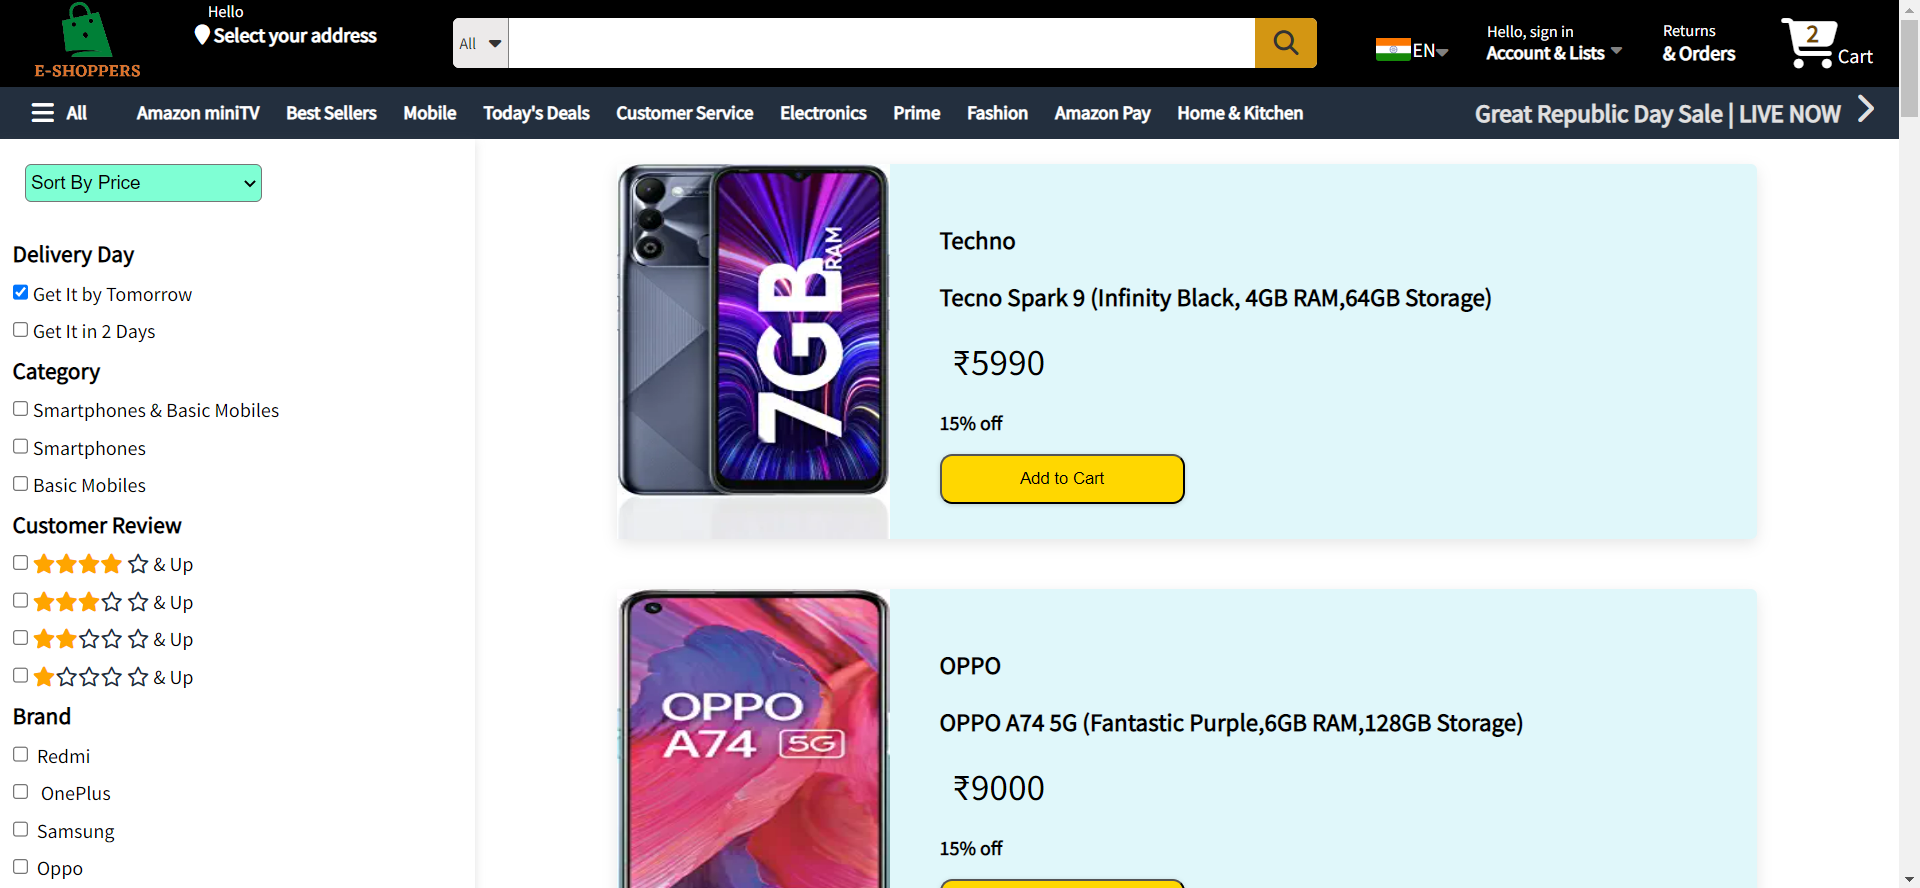Expand the search category All dropdown
This screenshot has width=1920, height=888.
(x=481, y=43)
